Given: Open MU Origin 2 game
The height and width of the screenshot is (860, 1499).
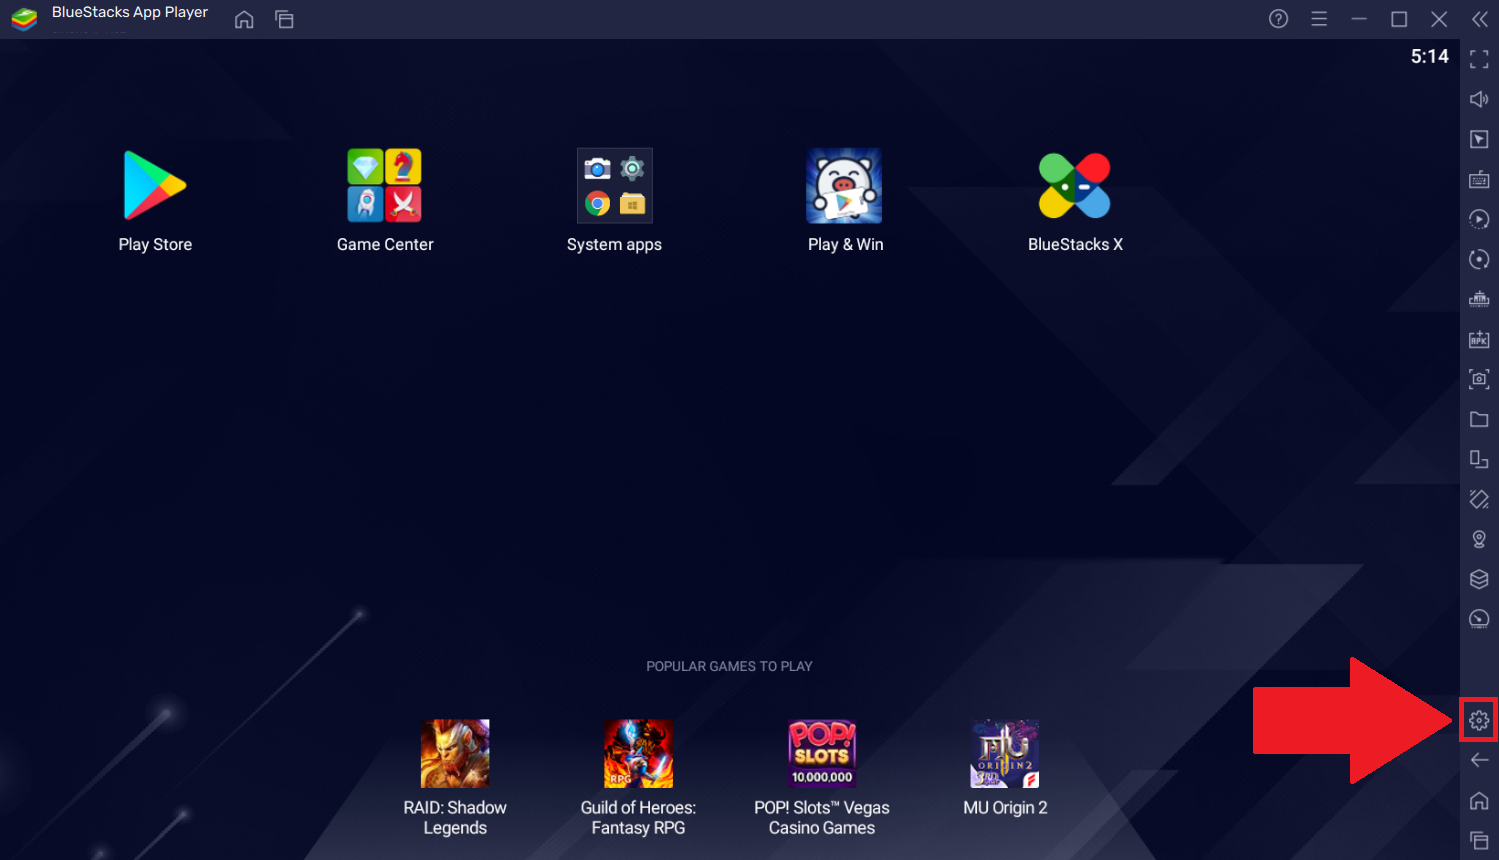Looking at the screenshot, I should point(1005,753).
